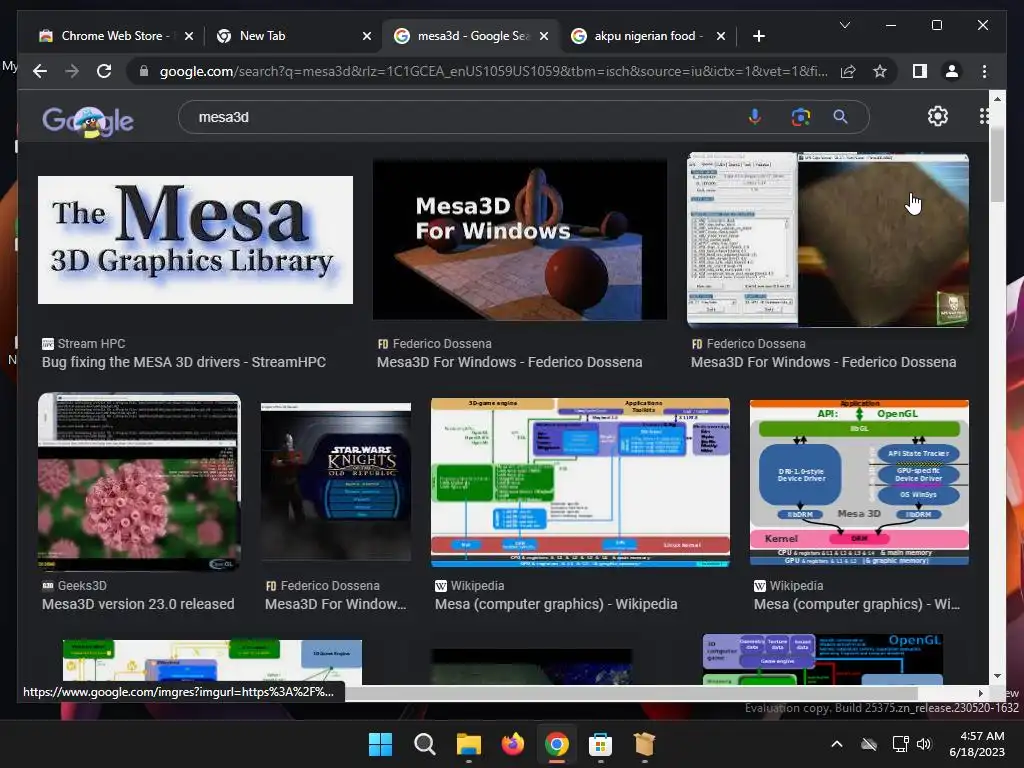This screenshot has width=1024, height=768.
Task: Click the Google doodle logo
Action: [88, 121]
